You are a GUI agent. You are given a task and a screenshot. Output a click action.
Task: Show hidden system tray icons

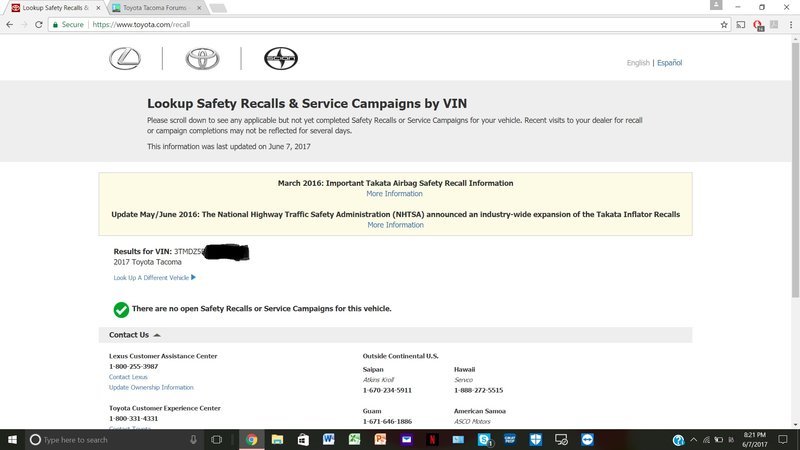pos(693,439)
